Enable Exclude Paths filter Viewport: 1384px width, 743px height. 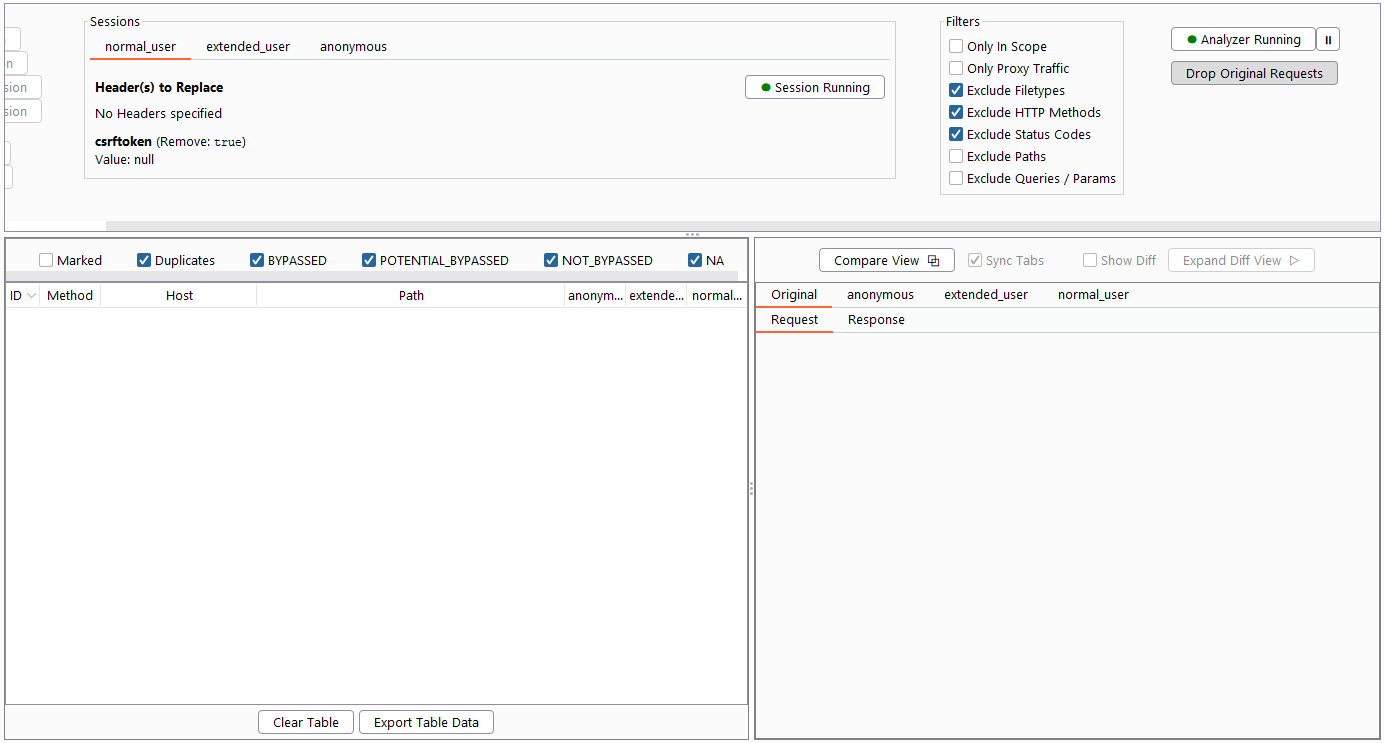pyautogui.click(x=956, y=157)
